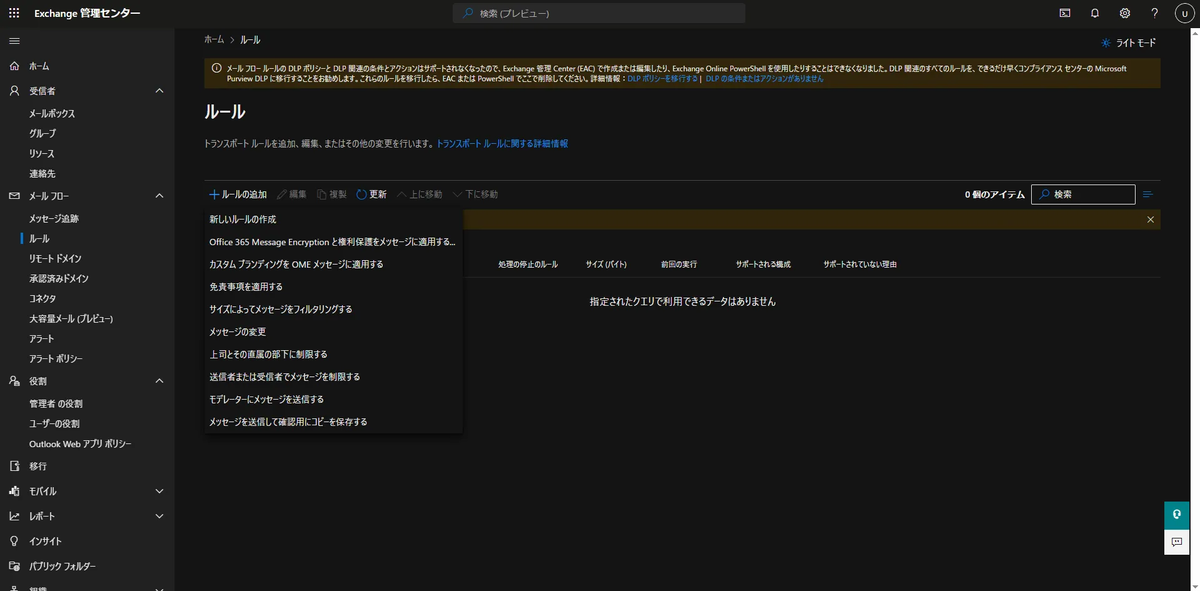Click 複製 in the toolbar

click(x=331, y=194)
